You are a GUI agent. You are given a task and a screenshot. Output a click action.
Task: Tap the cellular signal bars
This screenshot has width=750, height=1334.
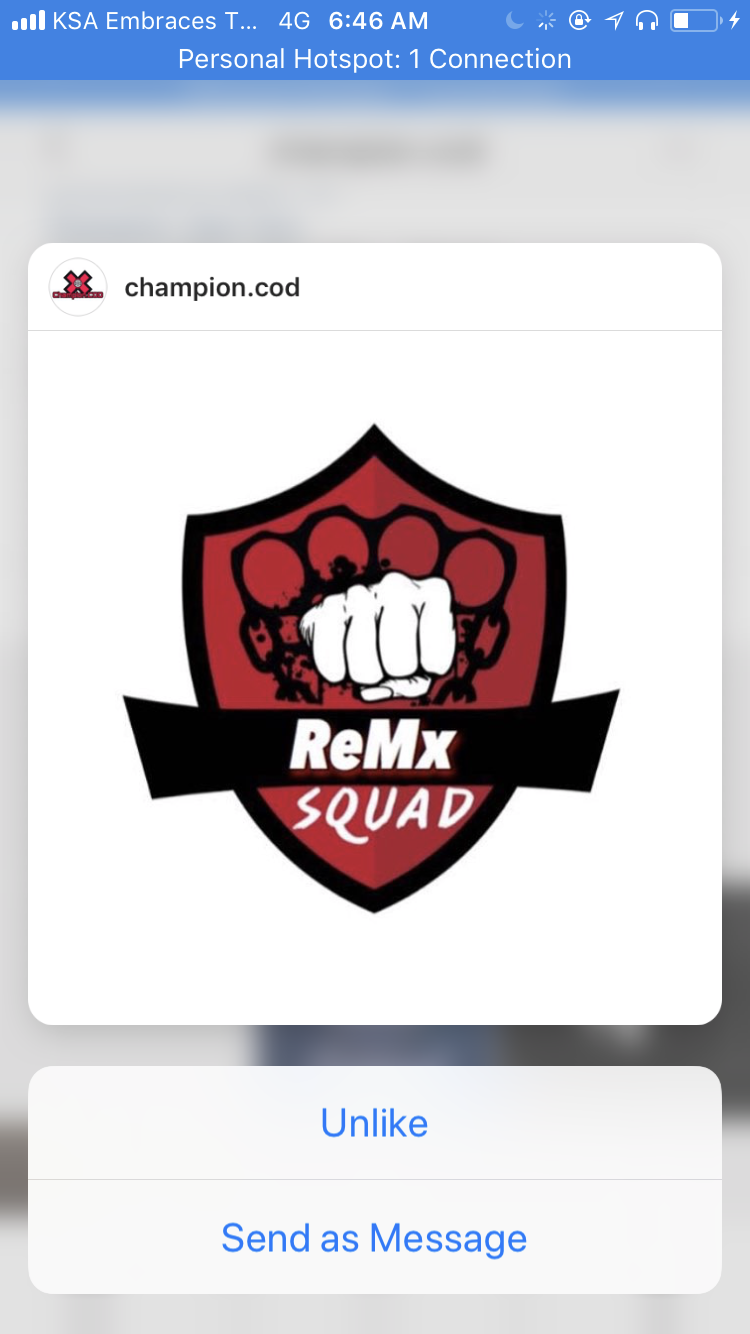pyautogui.click(x=28, y=20)
